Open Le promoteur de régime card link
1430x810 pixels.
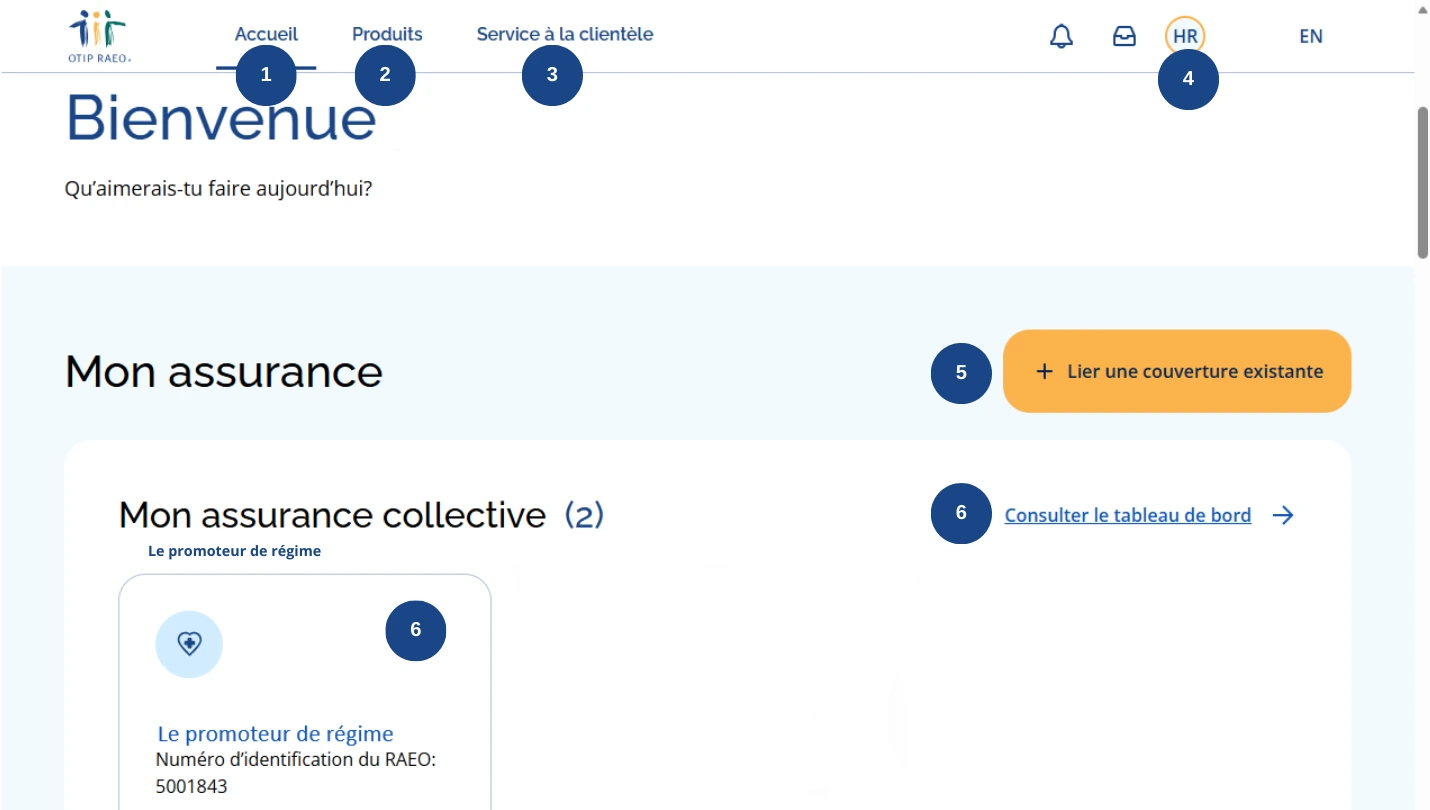point(276,734)
